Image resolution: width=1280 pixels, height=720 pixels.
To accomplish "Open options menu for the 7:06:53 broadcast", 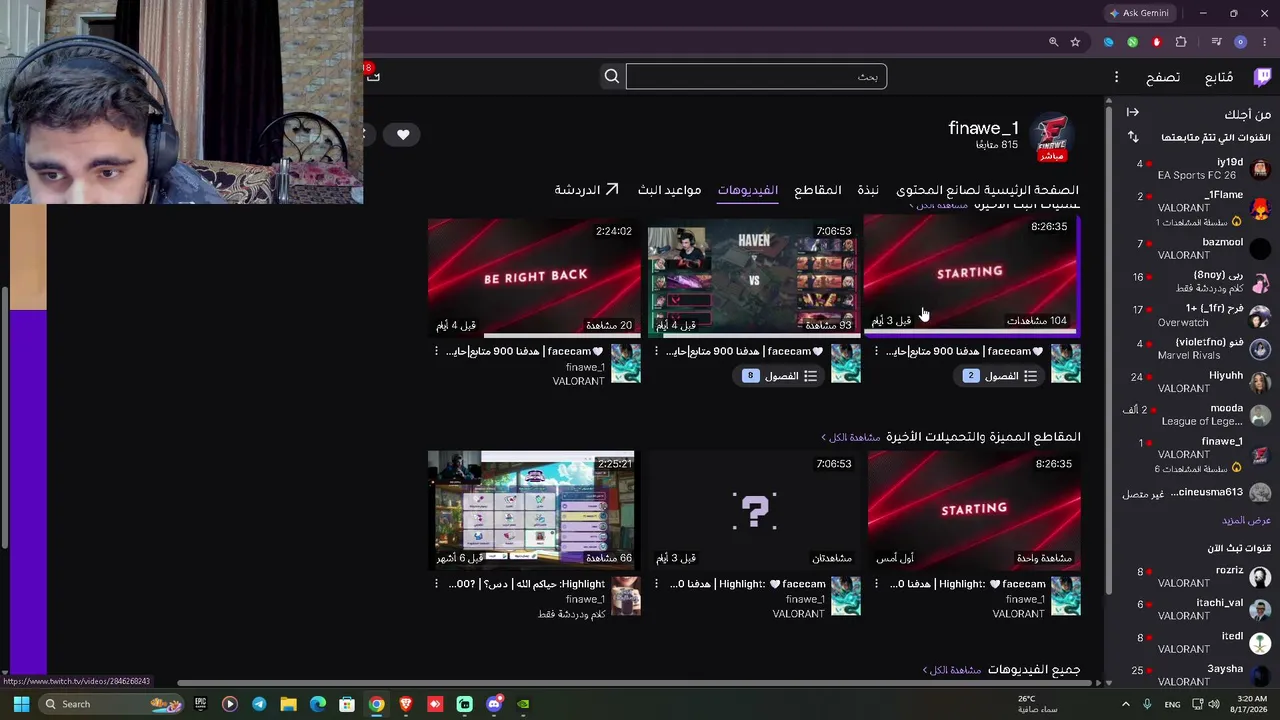I will point(656,351).
